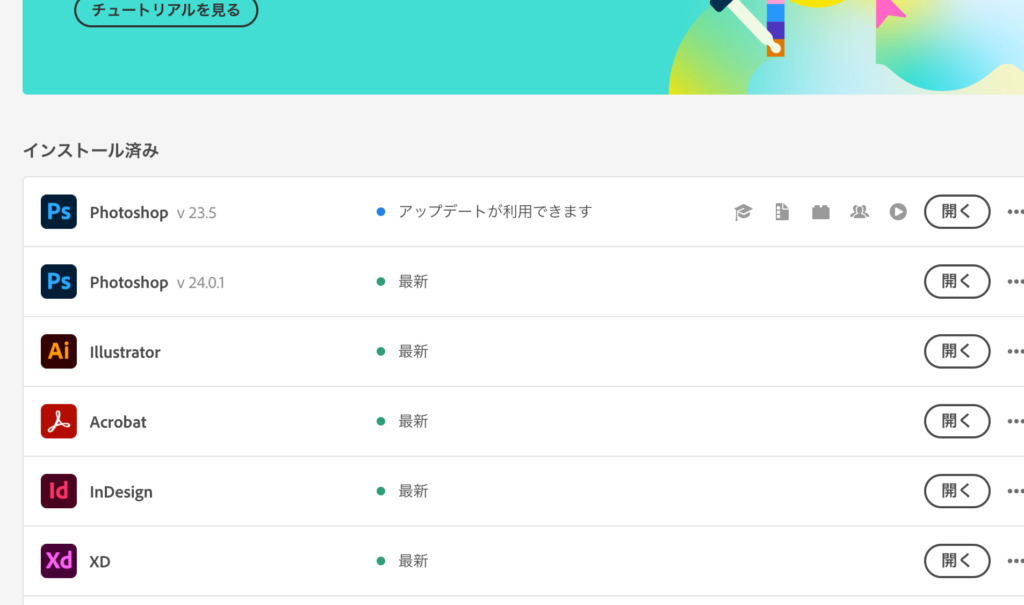Click 最新 status in XD row
Viewport: 1024px width, 605px height.
413,561
